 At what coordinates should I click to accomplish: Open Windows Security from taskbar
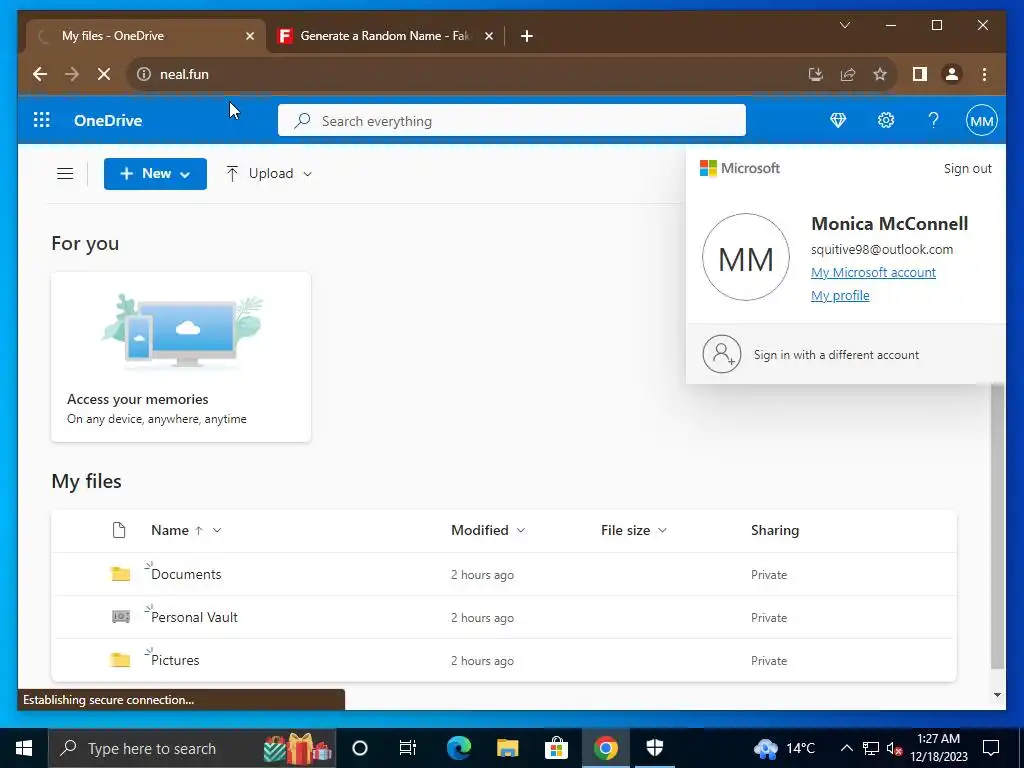point(654,748)
